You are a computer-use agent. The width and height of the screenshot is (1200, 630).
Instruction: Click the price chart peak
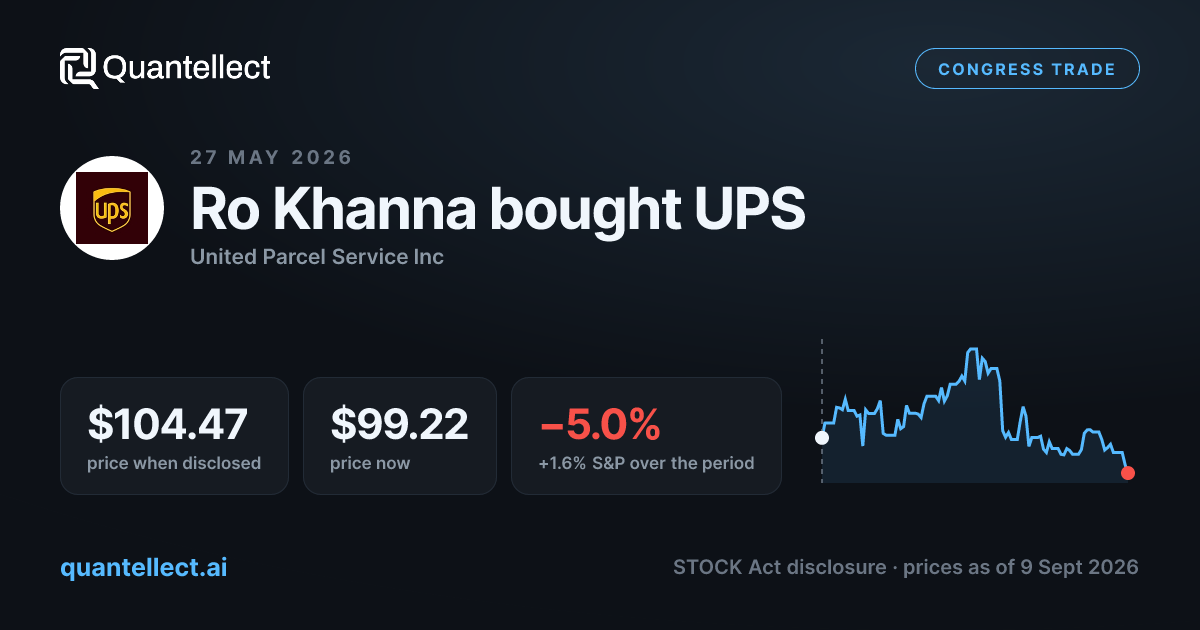[x=971, y=350]
